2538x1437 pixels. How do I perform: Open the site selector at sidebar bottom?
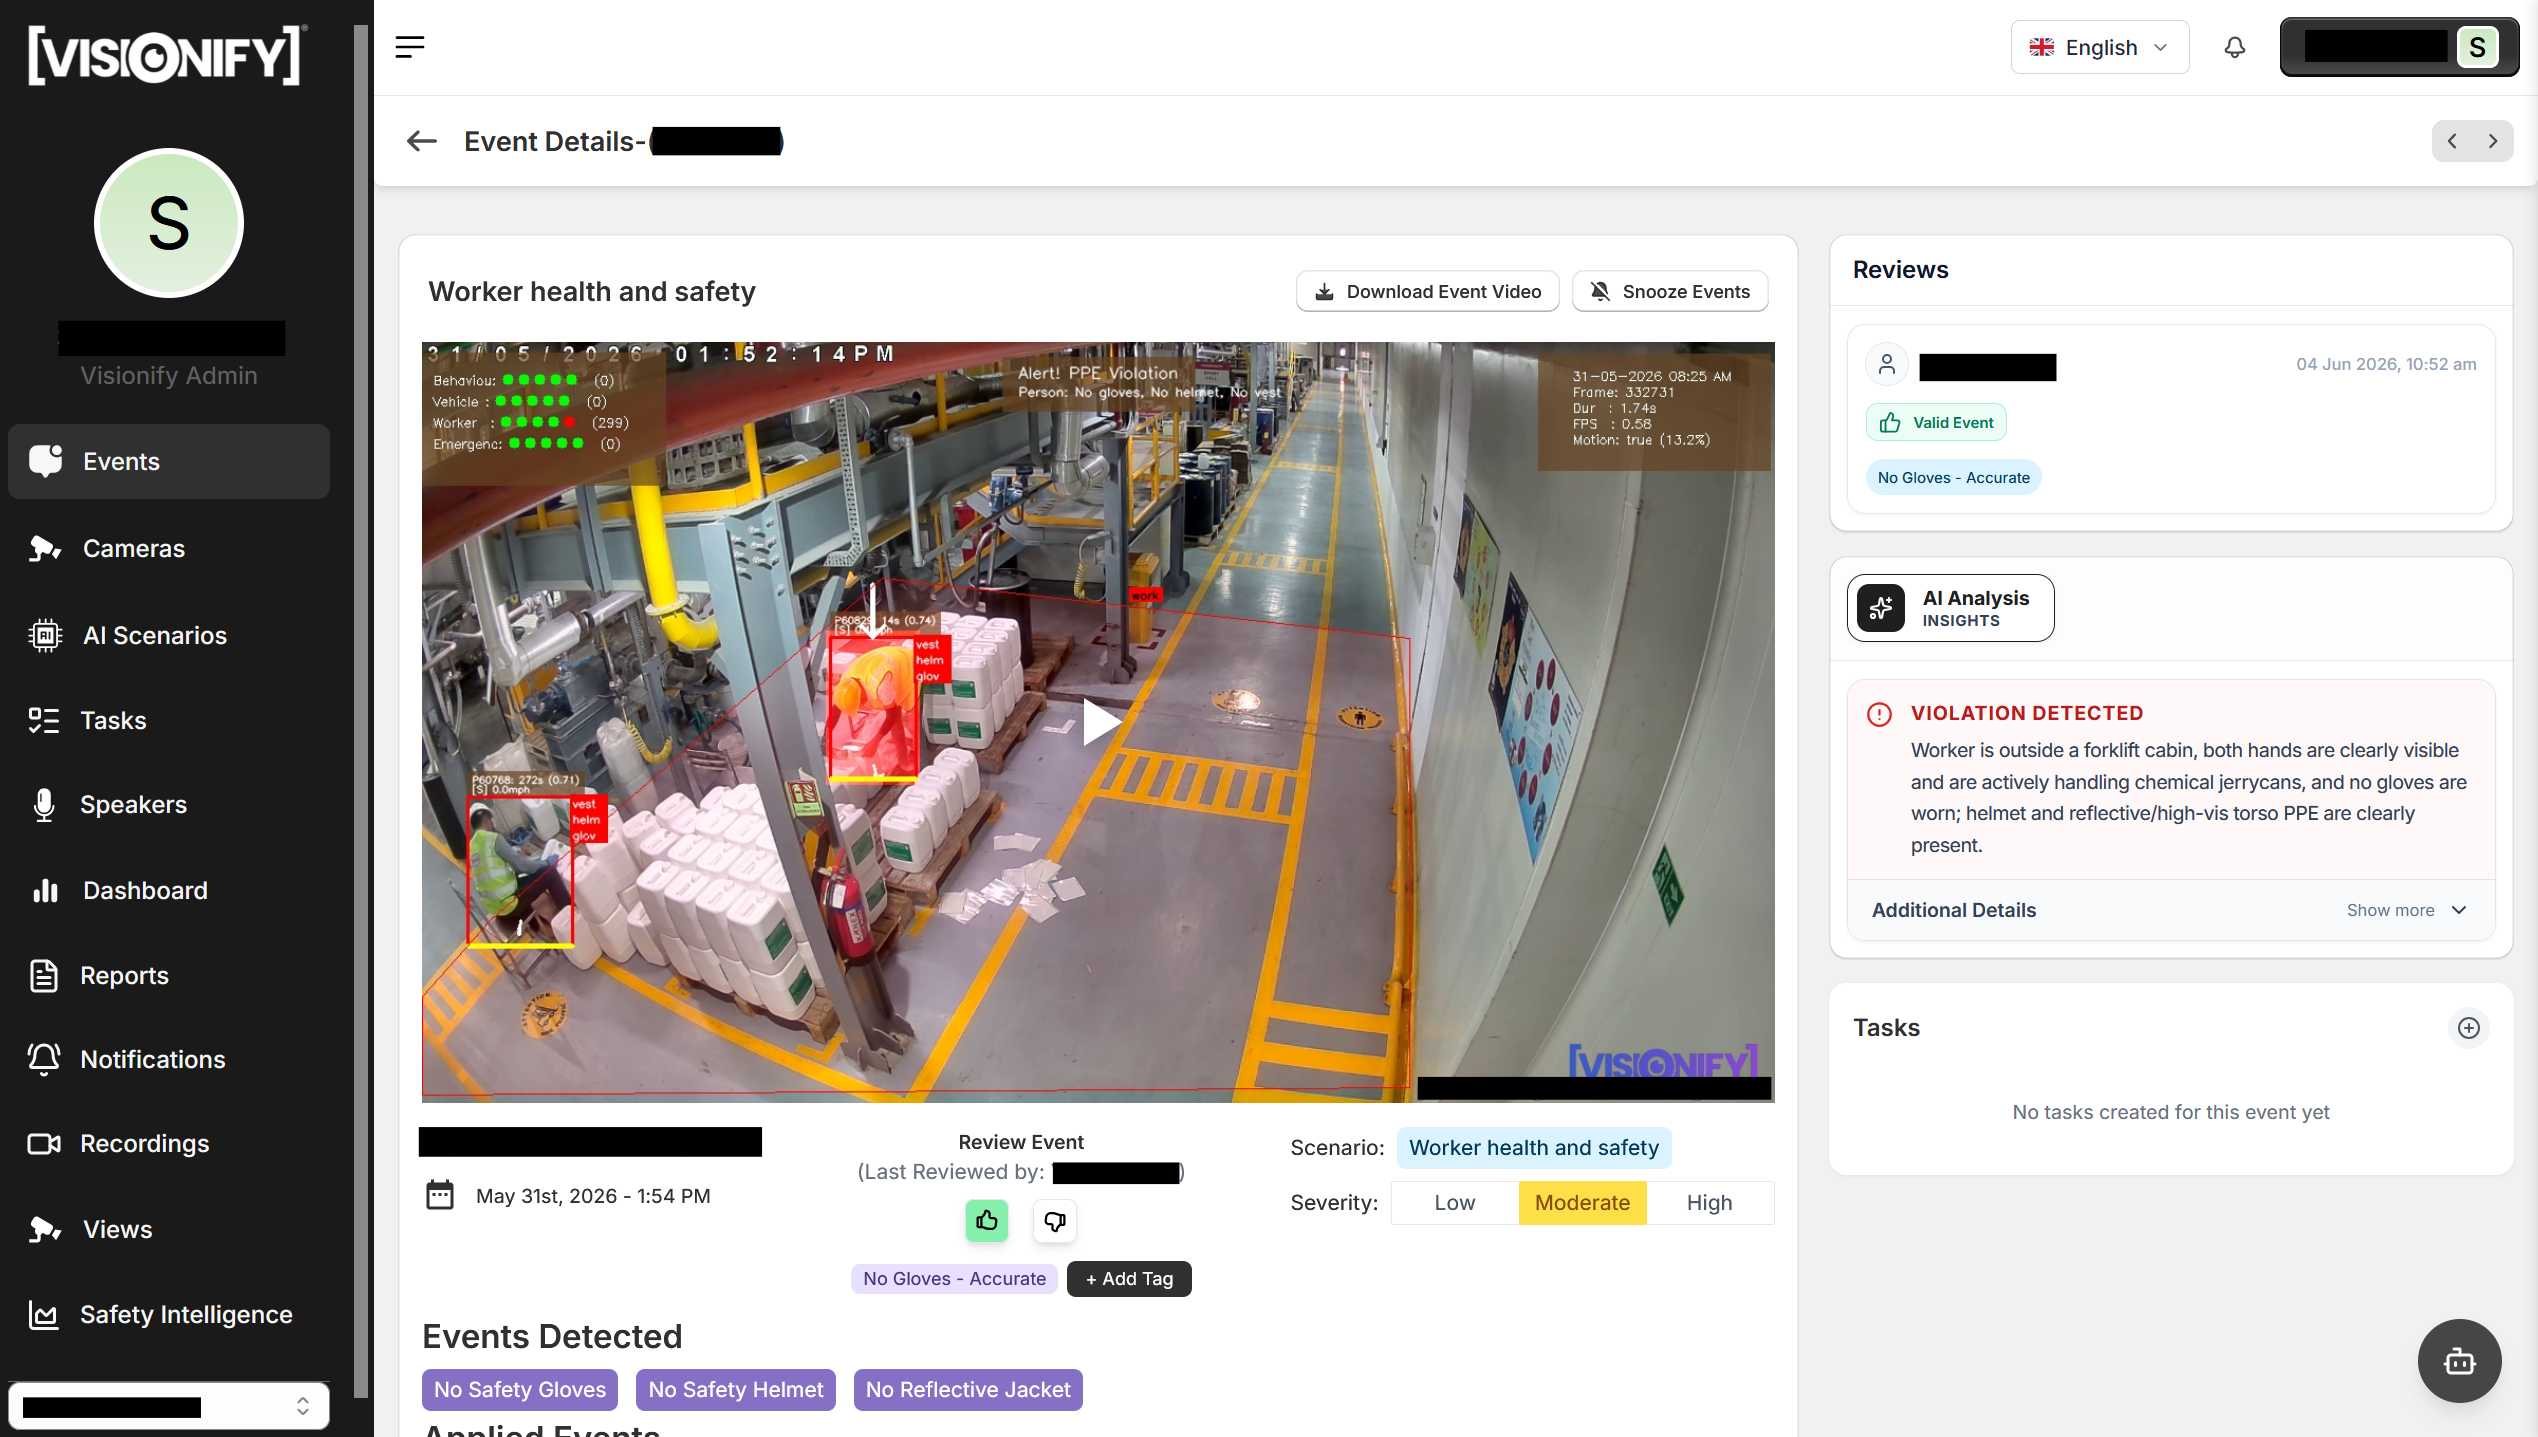[x=168, y=1406]
